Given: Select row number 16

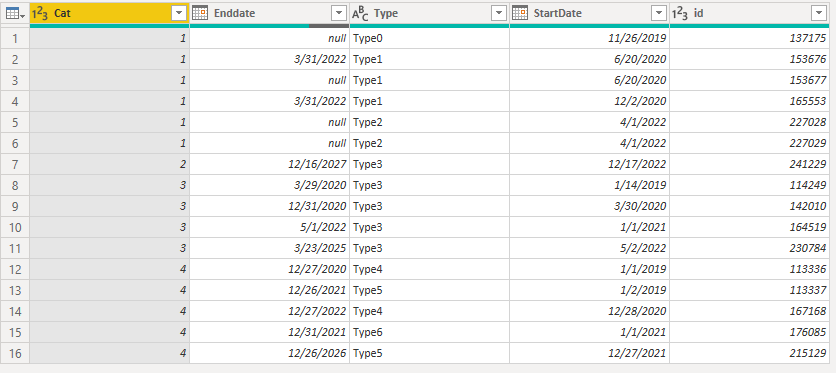Looking at the screenshot, I should pos(15,353).
